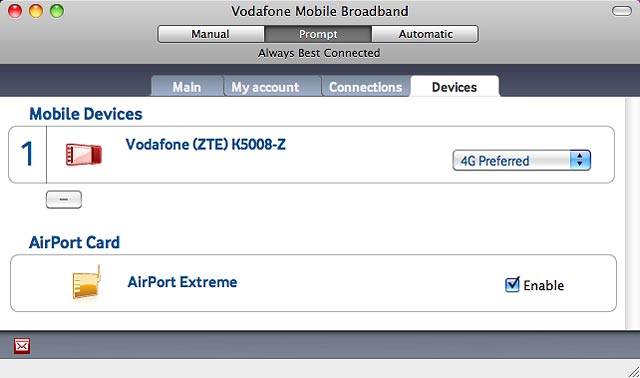The image size is (640, 378).
Task: Select Manual connection mode
Action: coord(211,34)
